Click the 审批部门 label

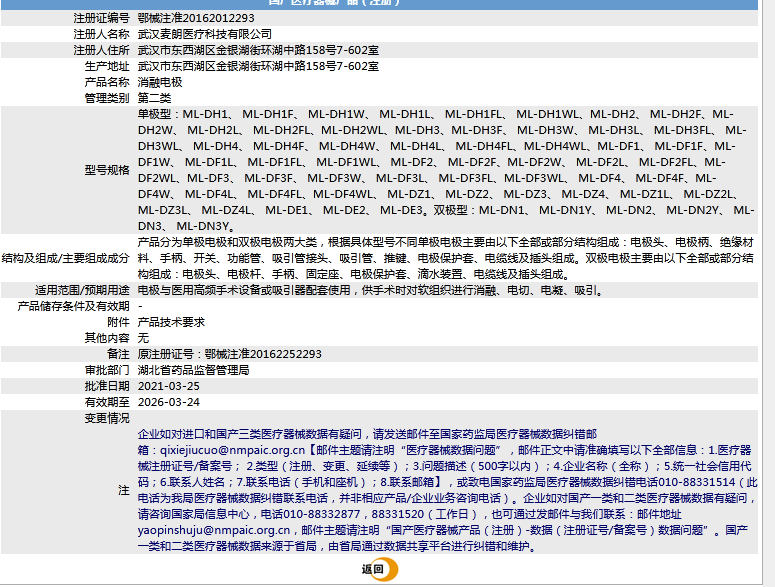[x=107, y=370]
